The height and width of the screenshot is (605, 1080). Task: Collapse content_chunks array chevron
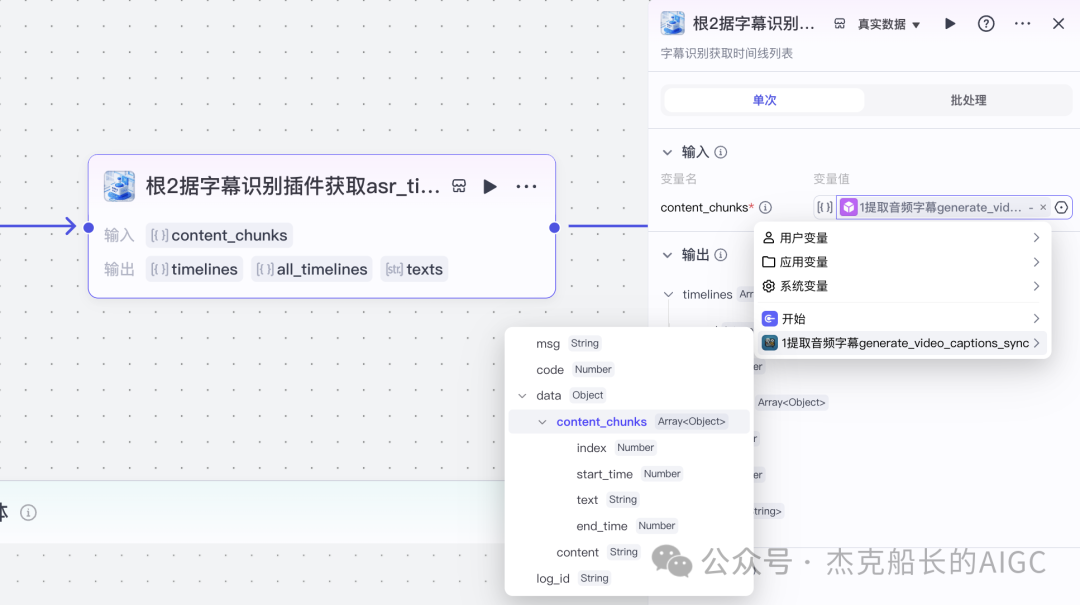click(x=542, y=422)
